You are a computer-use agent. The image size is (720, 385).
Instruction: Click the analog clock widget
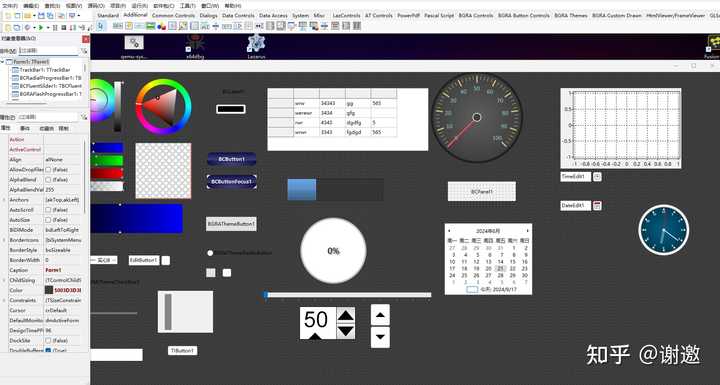tap(664, 230)
